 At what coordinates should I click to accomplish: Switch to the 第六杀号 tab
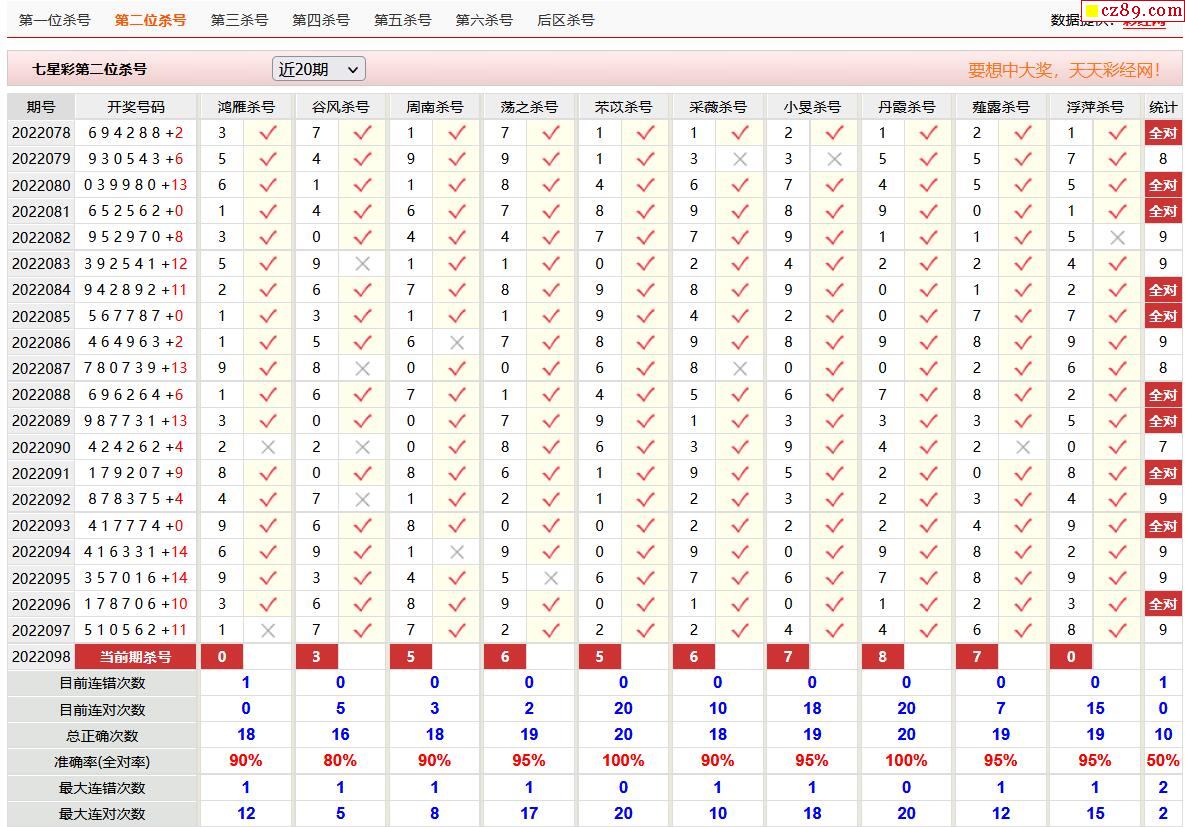tap(484, 20)
